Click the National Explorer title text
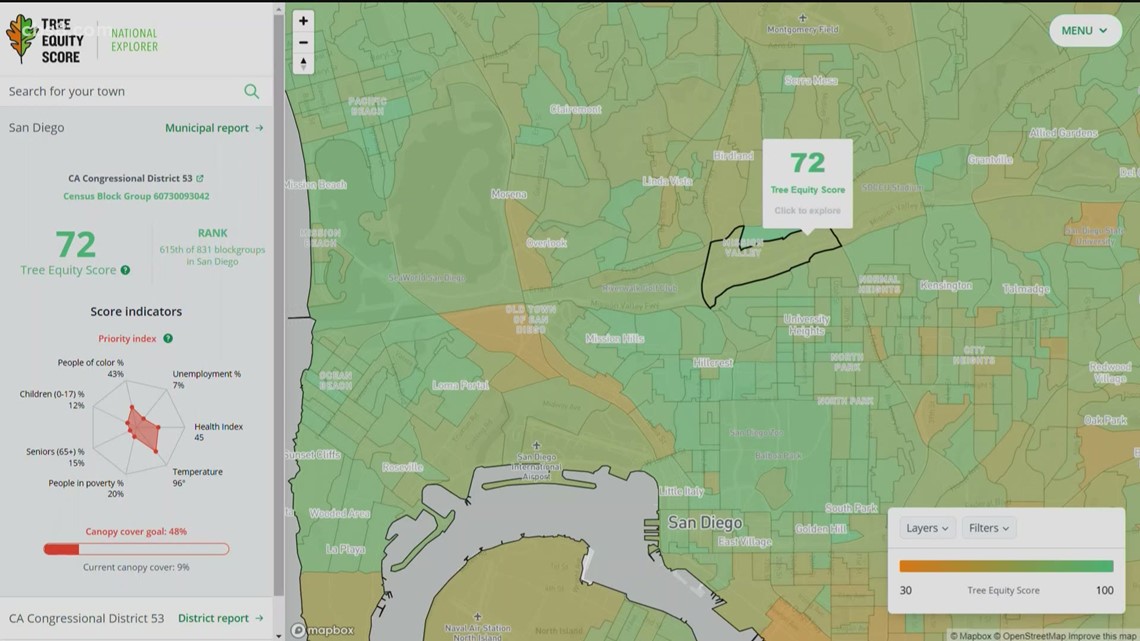1140x641 pixels. click(x=135, y=40)
